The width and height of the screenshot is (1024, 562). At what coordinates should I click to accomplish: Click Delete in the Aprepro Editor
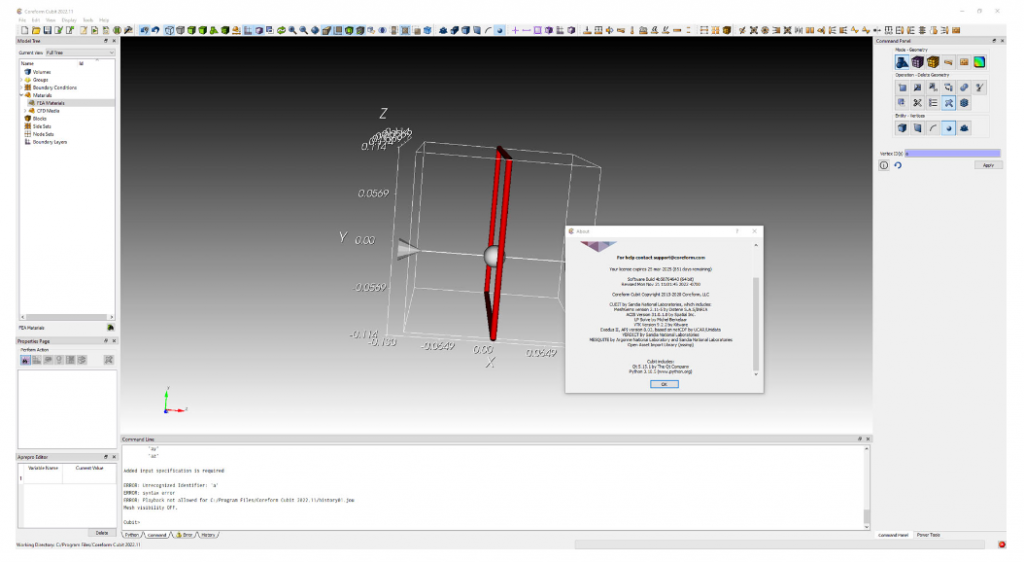(102, 533)
